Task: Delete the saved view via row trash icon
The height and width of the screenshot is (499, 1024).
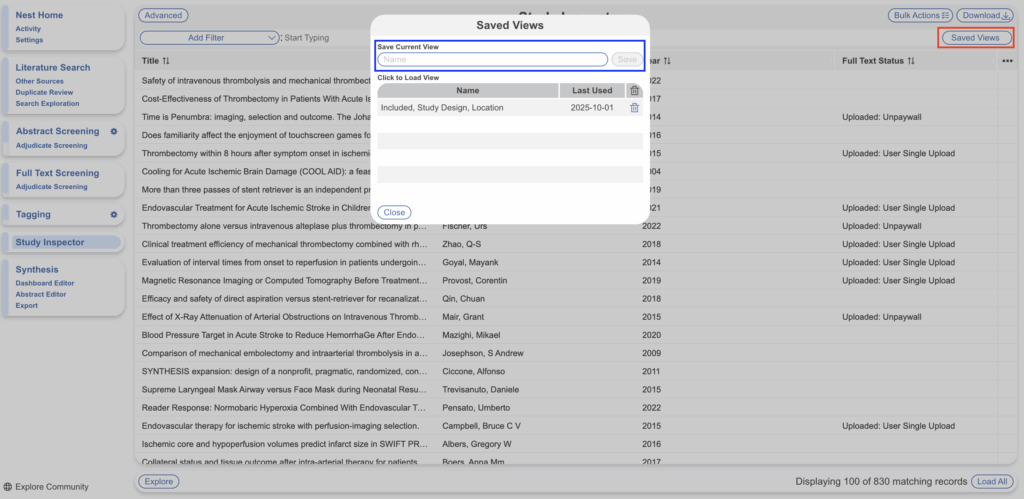Action: (x=634, y=108)
